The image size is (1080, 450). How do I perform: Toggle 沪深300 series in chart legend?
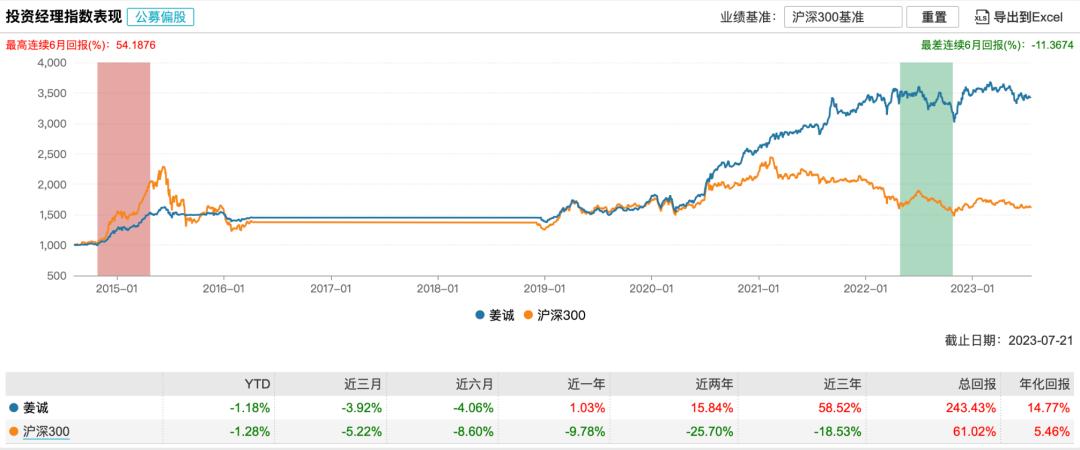(x=552, y=315)
